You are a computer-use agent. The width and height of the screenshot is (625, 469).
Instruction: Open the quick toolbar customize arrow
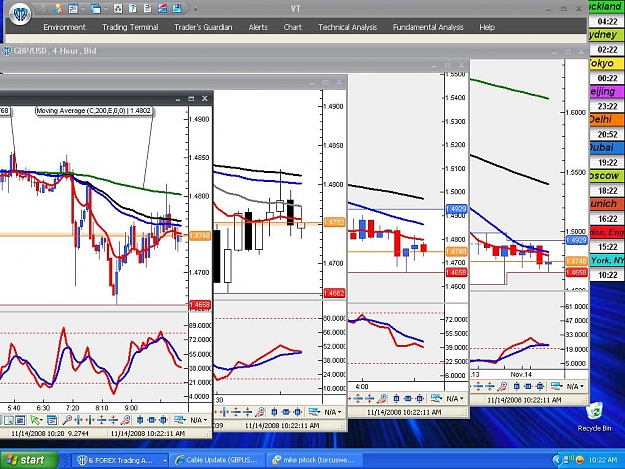pyautogui.click(x=195, y=9)
